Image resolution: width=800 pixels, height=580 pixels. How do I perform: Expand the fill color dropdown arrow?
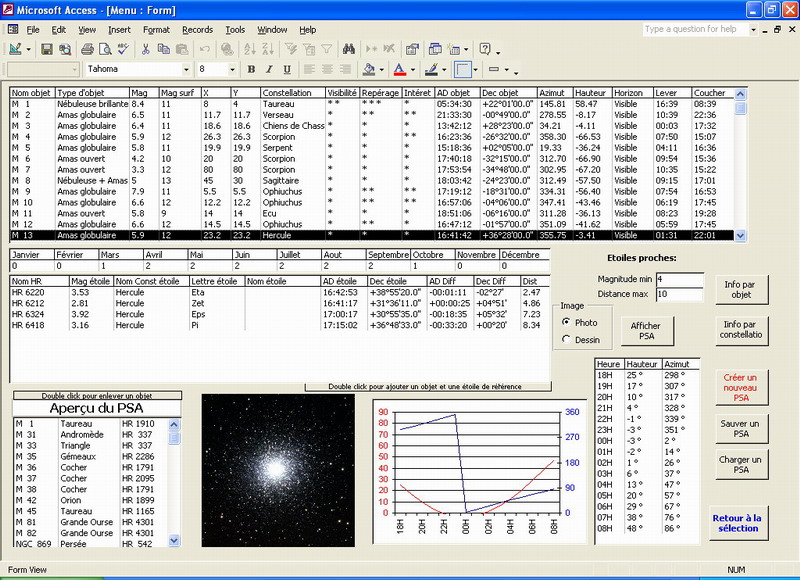(383, 70)
